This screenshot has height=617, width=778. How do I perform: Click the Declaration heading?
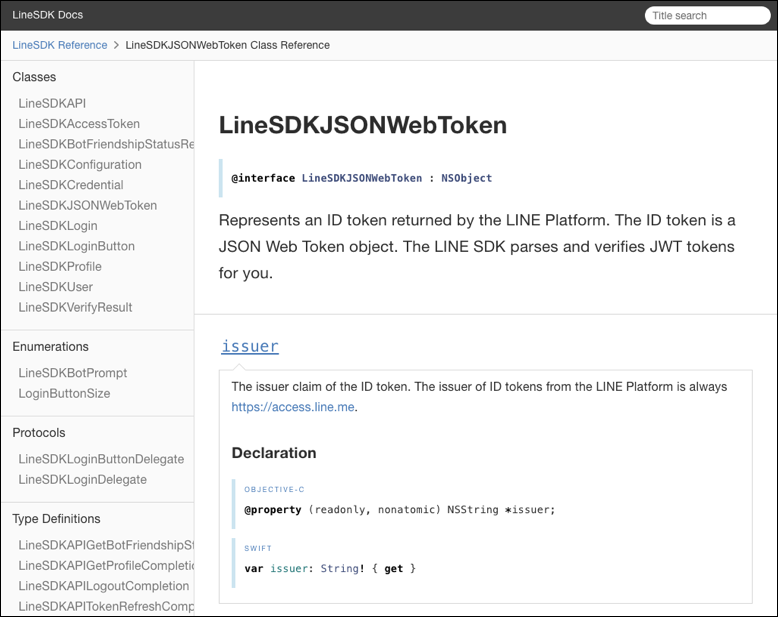274,452
